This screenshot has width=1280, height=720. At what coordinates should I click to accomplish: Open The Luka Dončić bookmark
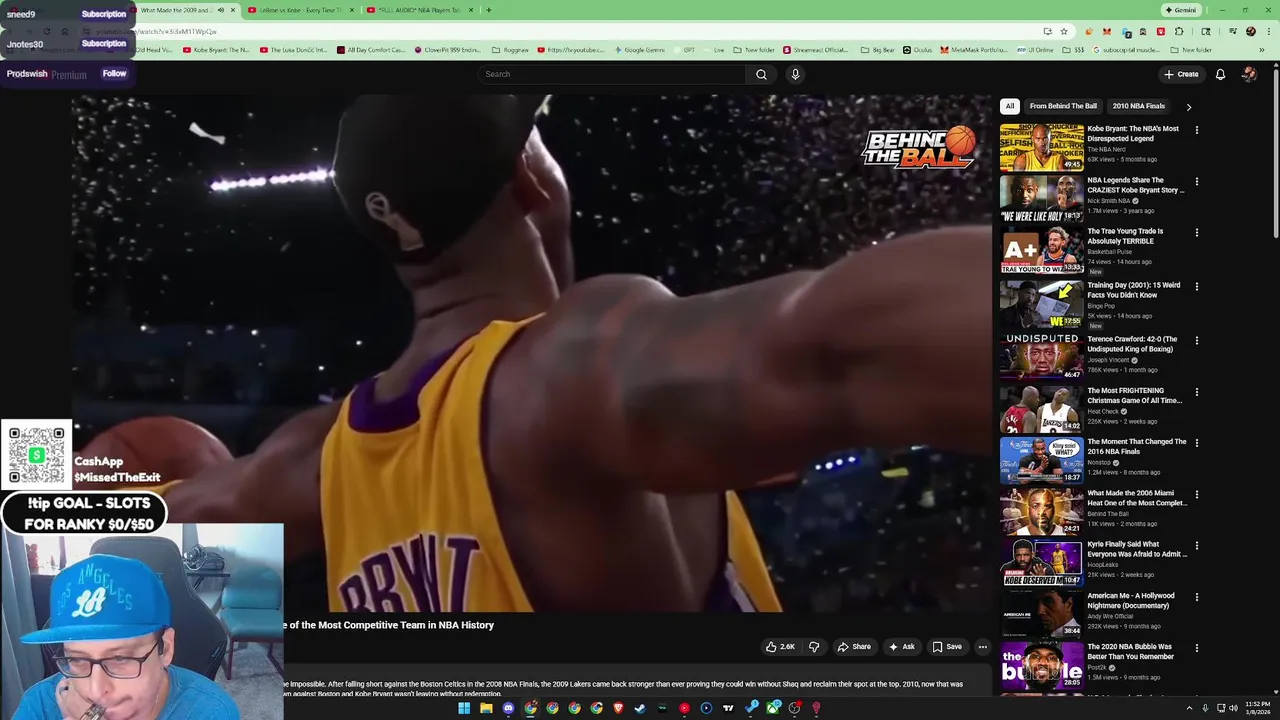[293, 50]
